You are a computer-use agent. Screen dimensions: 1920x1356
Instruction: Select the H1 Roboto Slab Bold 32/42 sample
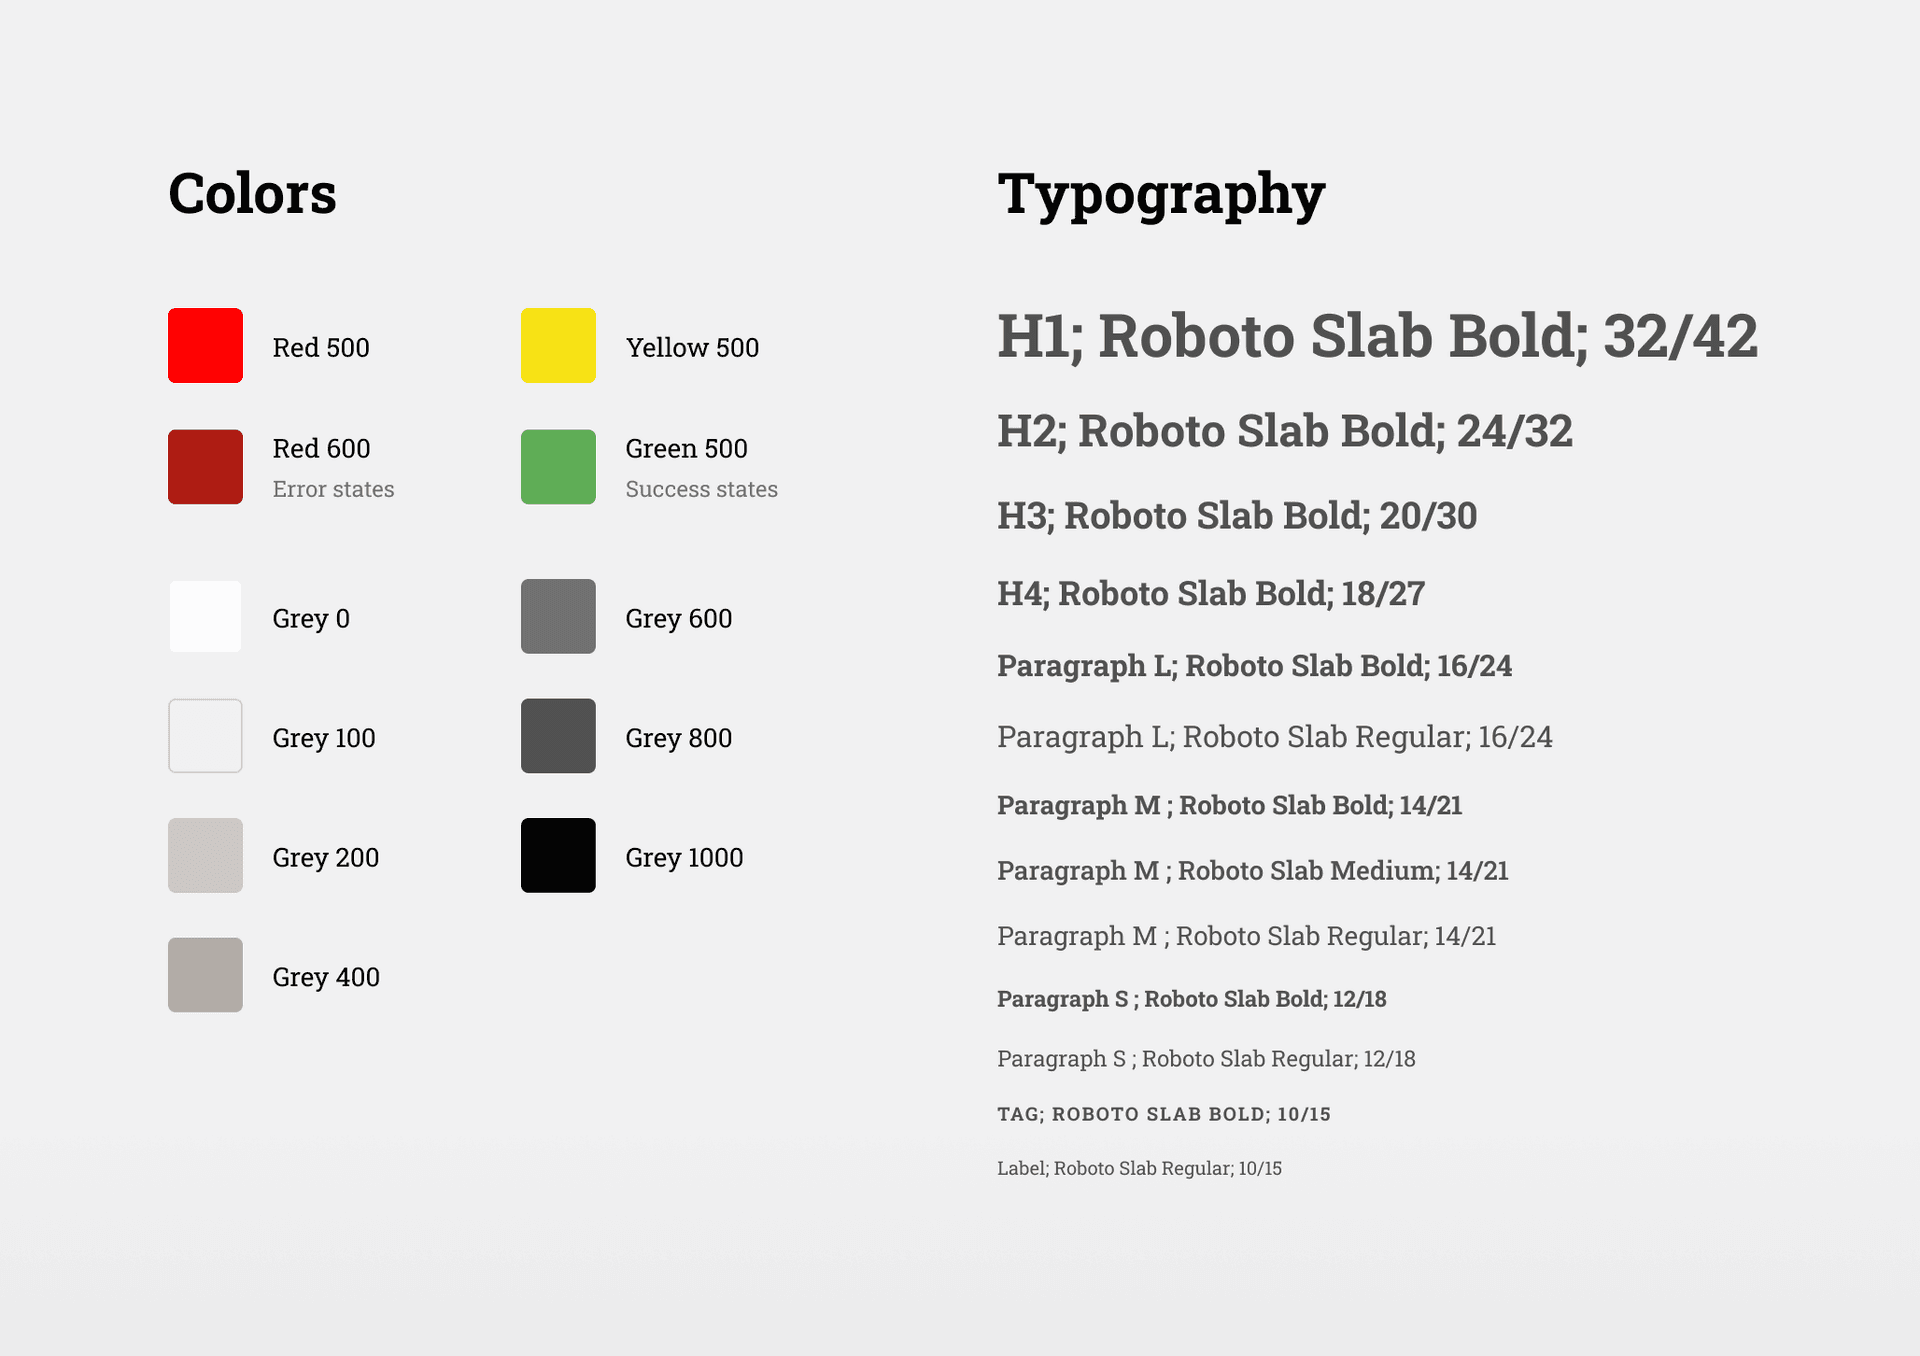(x=1377, y=337)
